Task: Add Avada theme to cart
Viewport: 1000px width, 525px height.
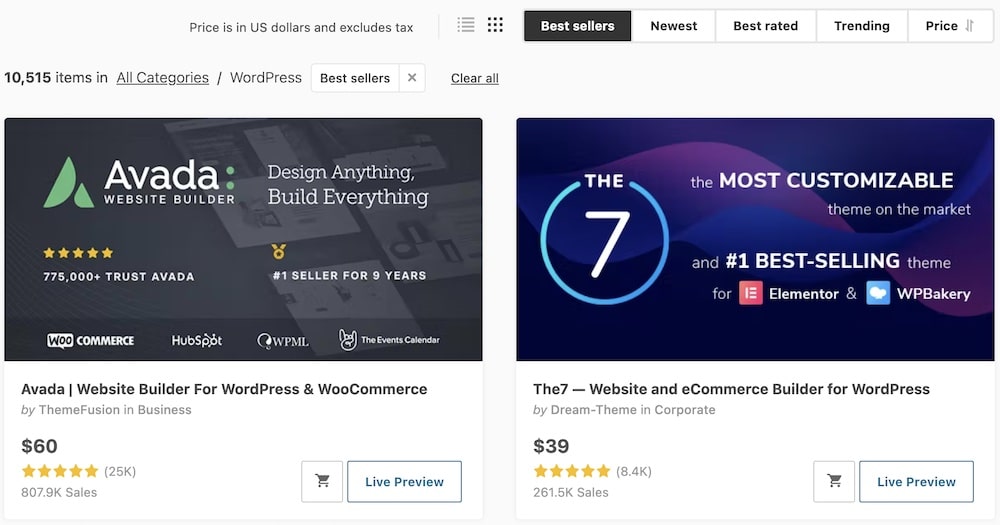Action: (x=322, y=481)
